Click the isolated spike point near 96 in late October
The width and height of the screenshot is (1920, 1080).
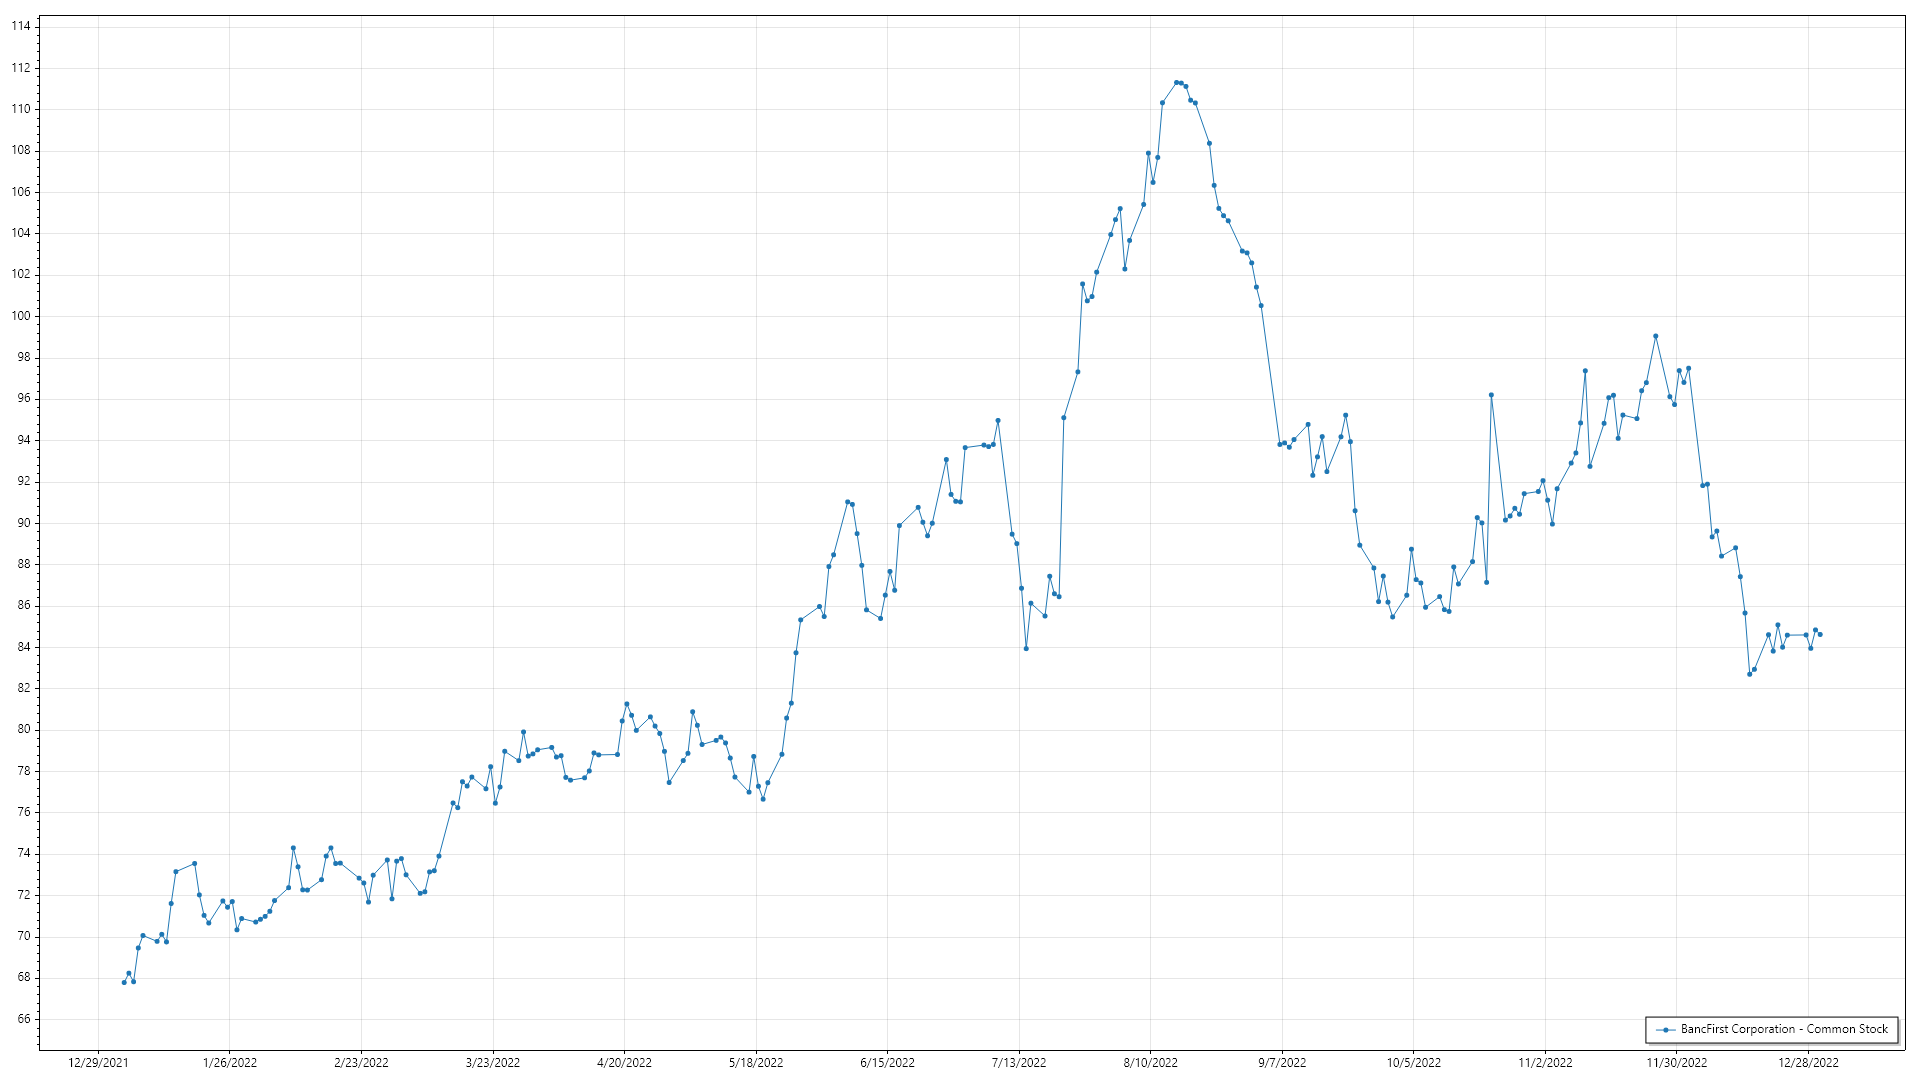click(1491, 395)
